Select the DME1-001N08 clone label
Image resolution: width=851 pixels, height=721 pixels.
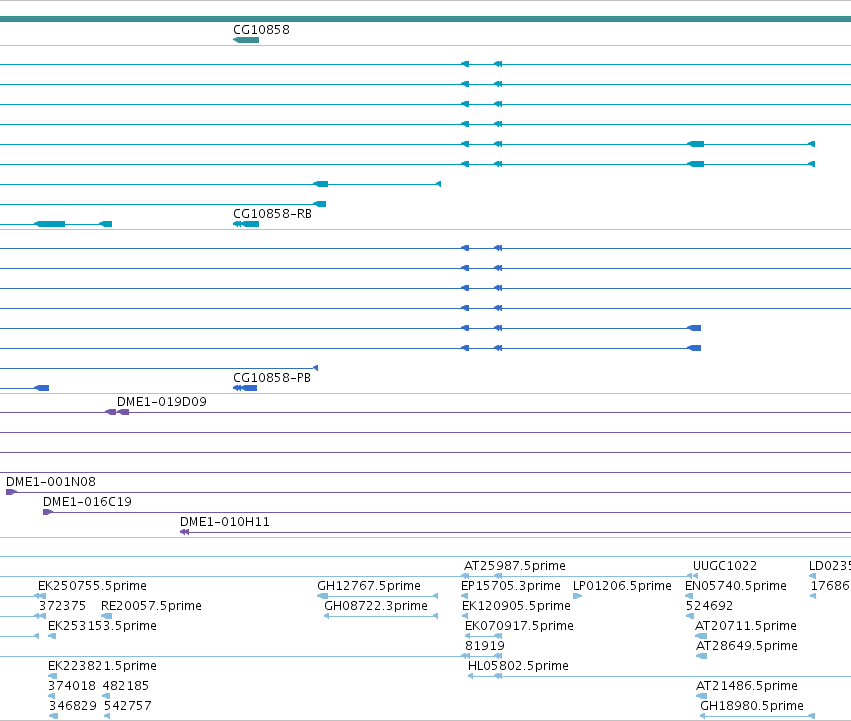pos(51,482)
